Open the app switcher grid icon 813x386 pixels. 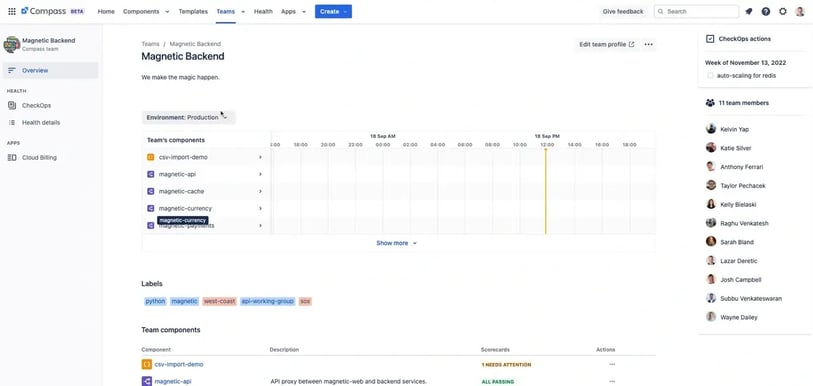11,11
